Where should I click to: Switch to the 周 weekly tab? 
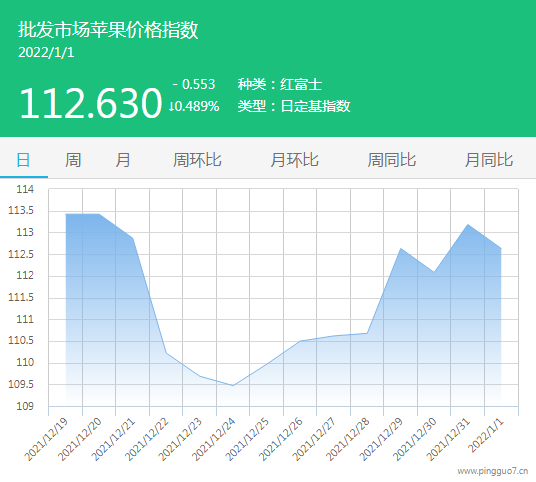[73, 160]
